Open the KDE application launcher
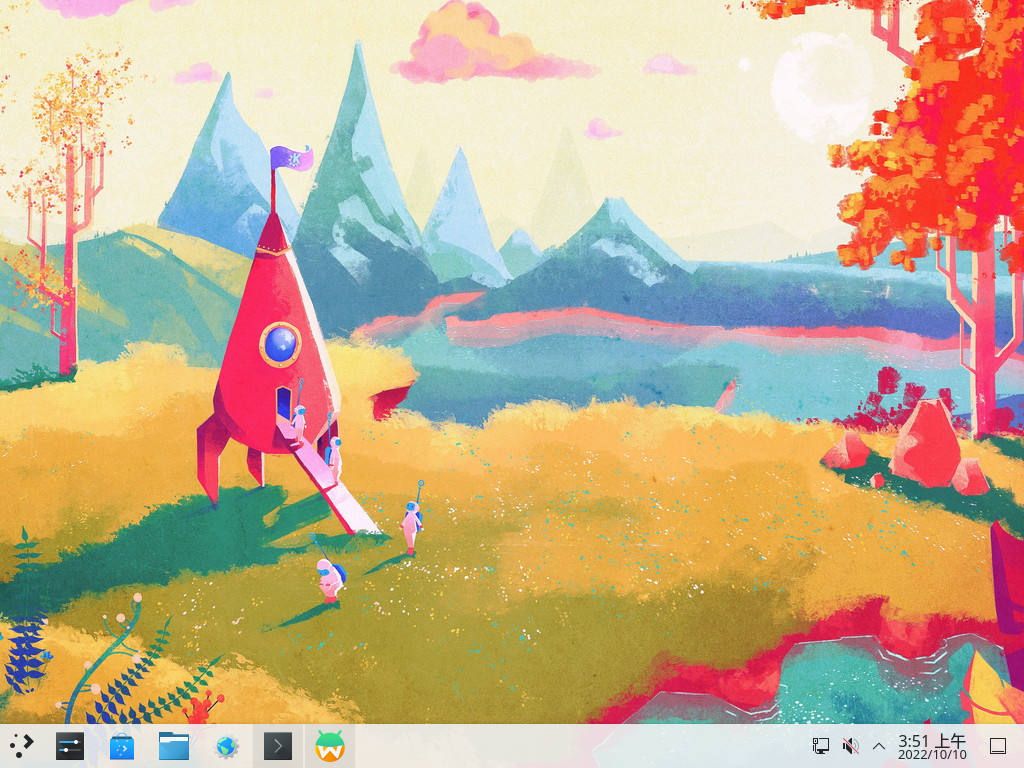Viewport: 1024px width, 768px height. pos(20,746)
